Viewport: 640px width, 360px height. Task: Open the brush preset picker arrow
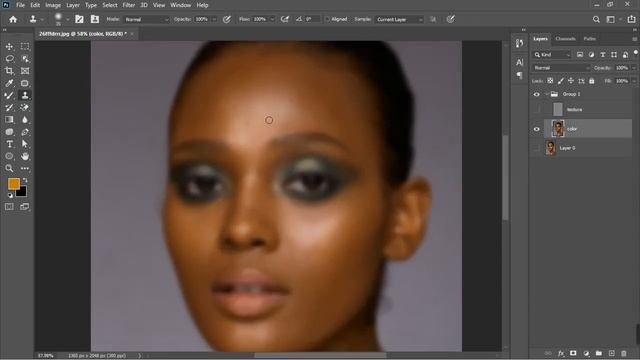67,19
